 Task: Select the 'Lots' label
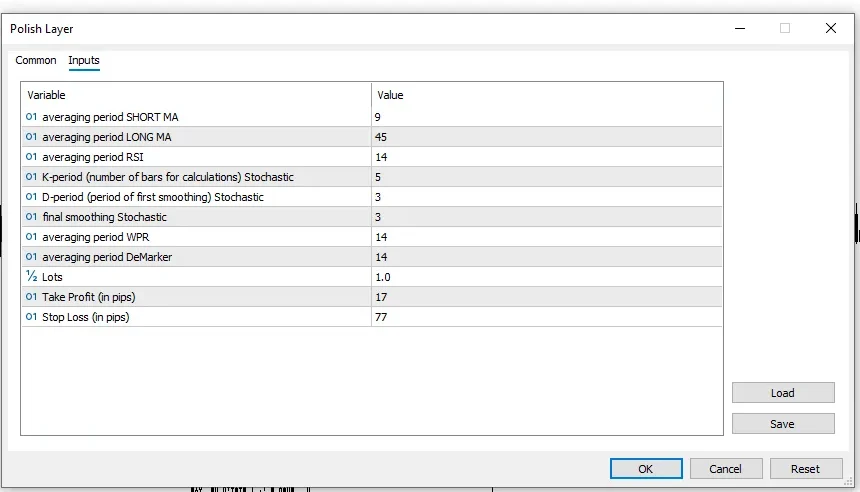52,277
